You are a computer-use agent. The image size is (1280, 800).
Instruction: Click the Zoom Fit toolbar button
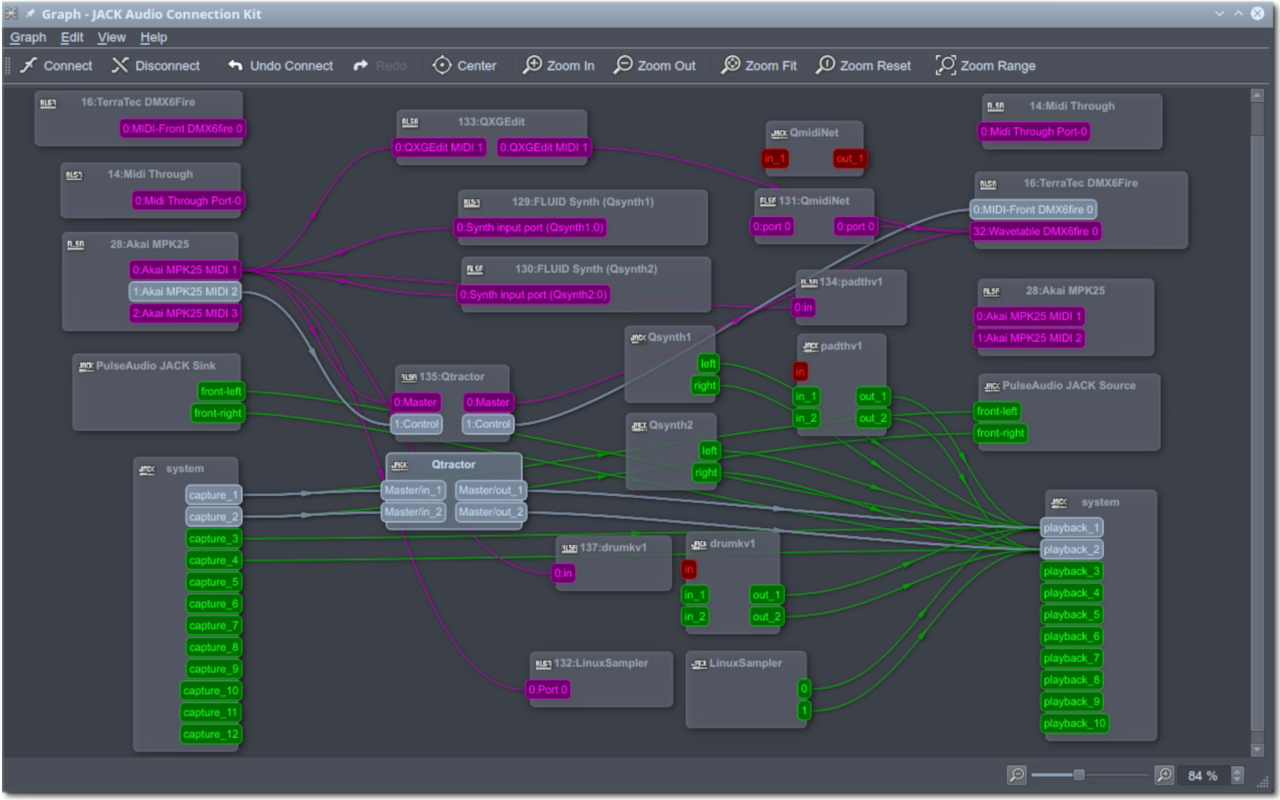[759, 66]
